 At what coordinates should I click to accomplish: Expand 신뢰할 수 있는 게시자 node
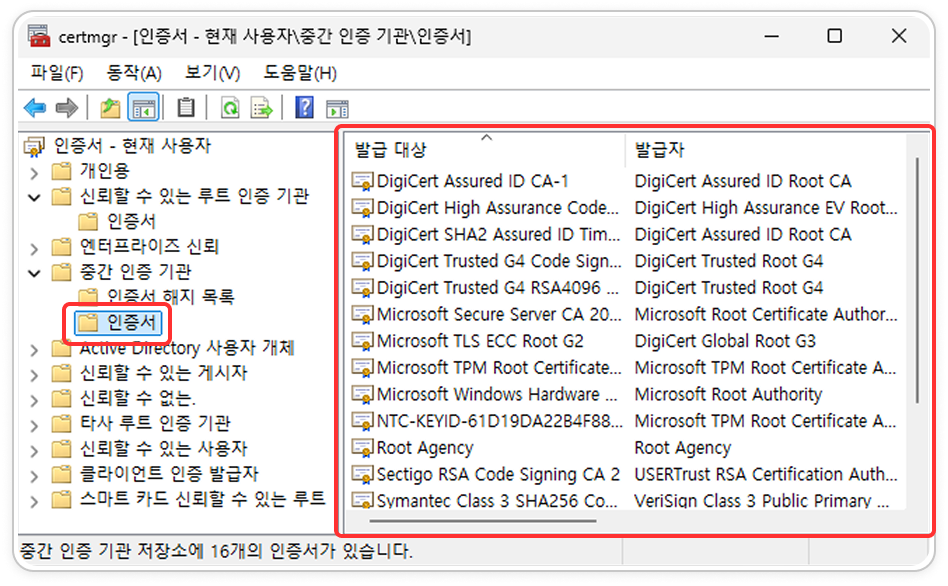pos(34,375)
